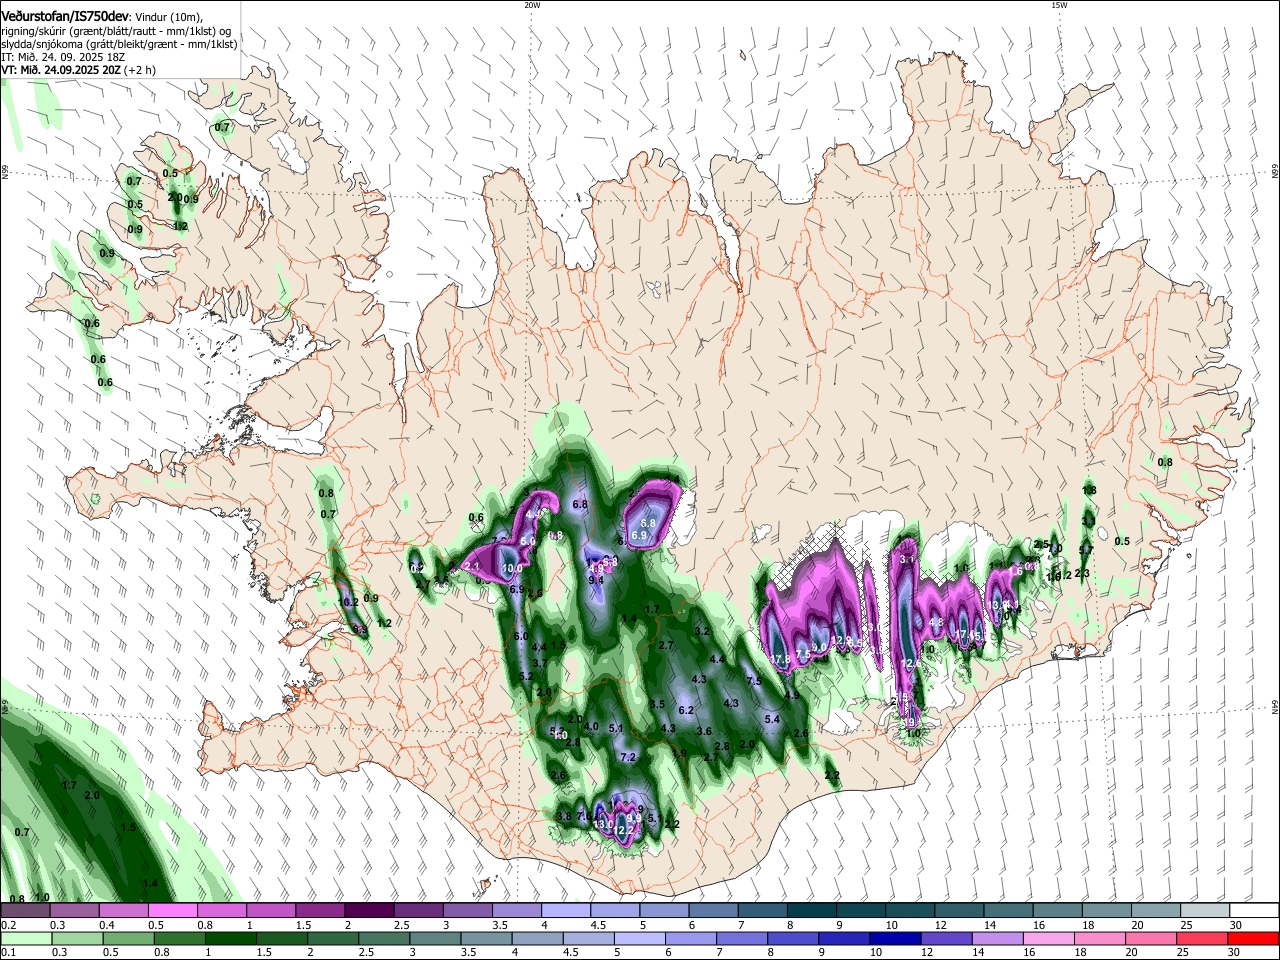The image size is (1280, 960).
Task: Click the '6.2' precipitation value on the map
Action: (686, 710)
